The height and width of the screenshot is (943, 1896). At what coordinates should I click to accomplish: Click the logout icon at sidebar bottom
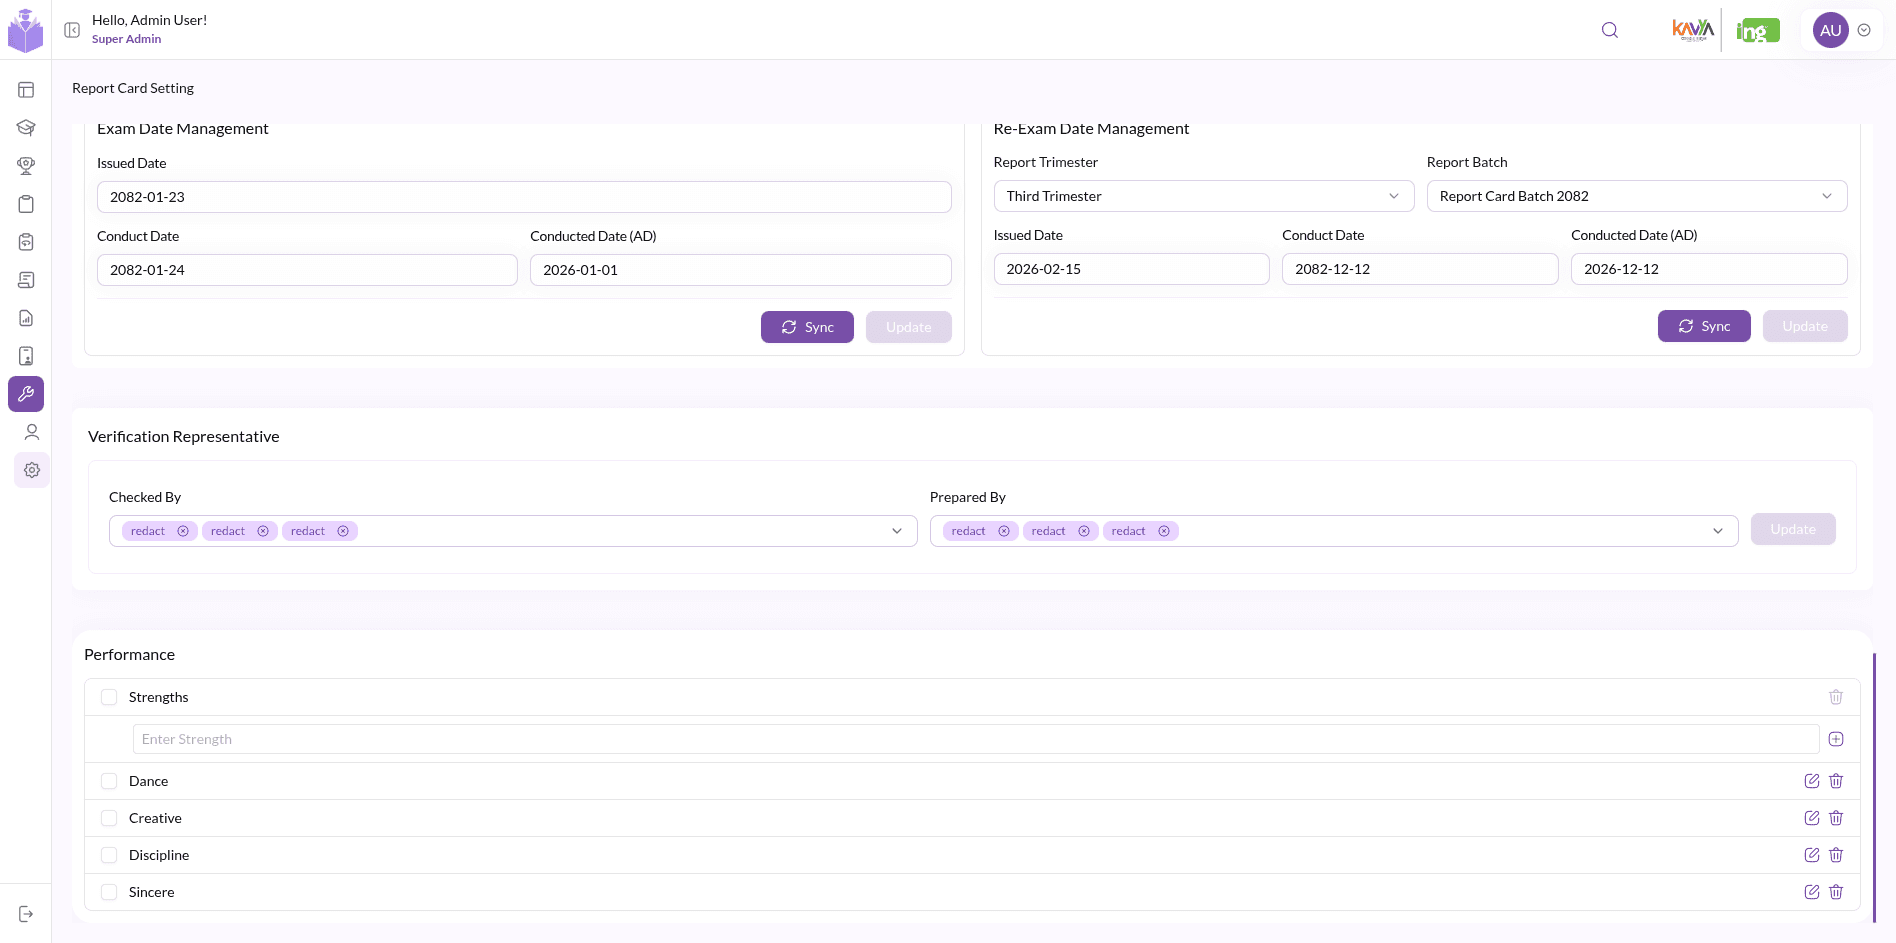pyautogui.click(x=26, y=914)
